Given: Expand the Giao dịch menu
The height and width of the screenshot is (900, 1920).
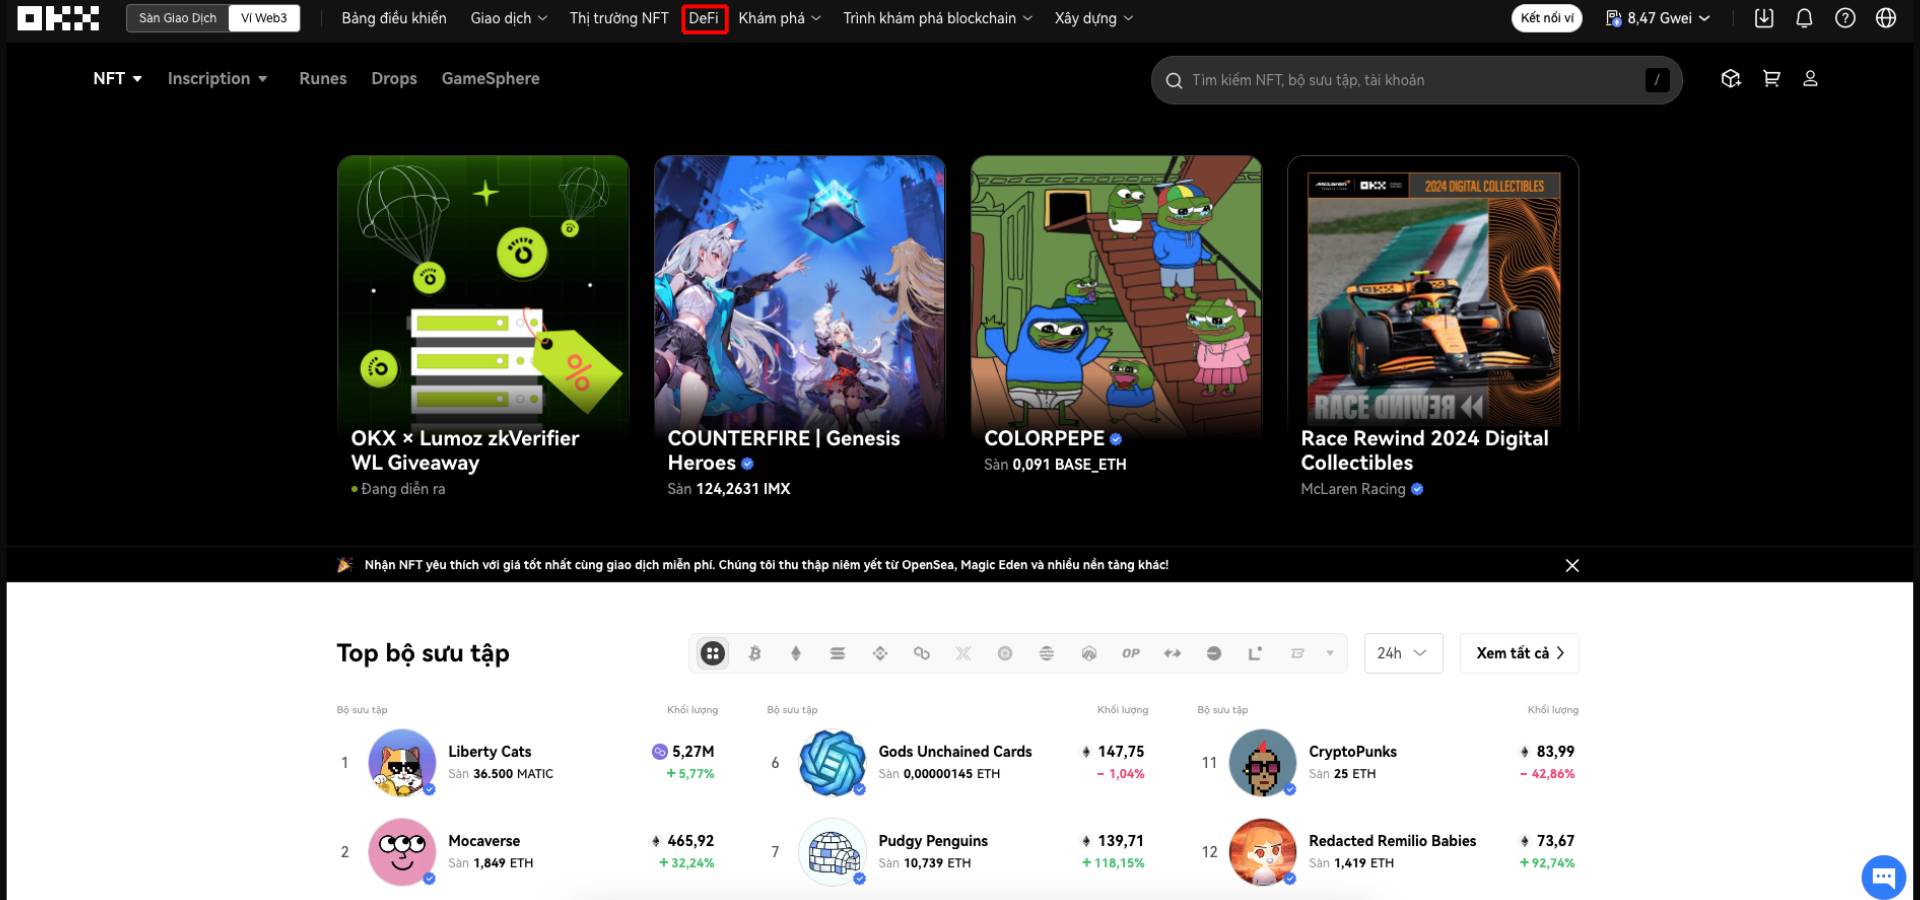Looking at the screenshot, I should (x=509, y=18).
